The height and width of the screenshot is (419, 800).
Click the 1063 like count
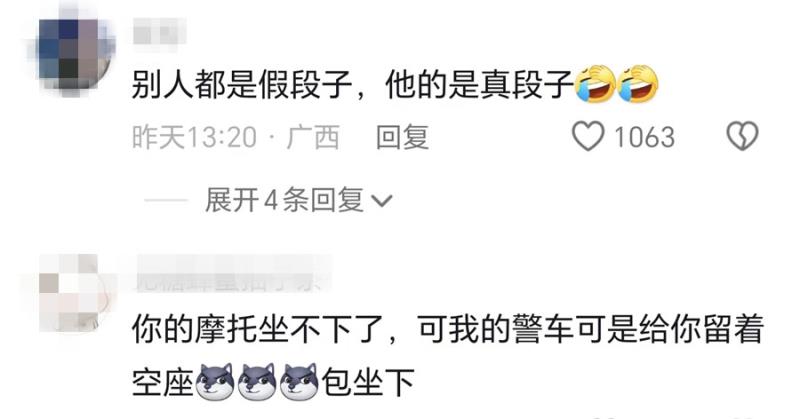pos(644,137)
